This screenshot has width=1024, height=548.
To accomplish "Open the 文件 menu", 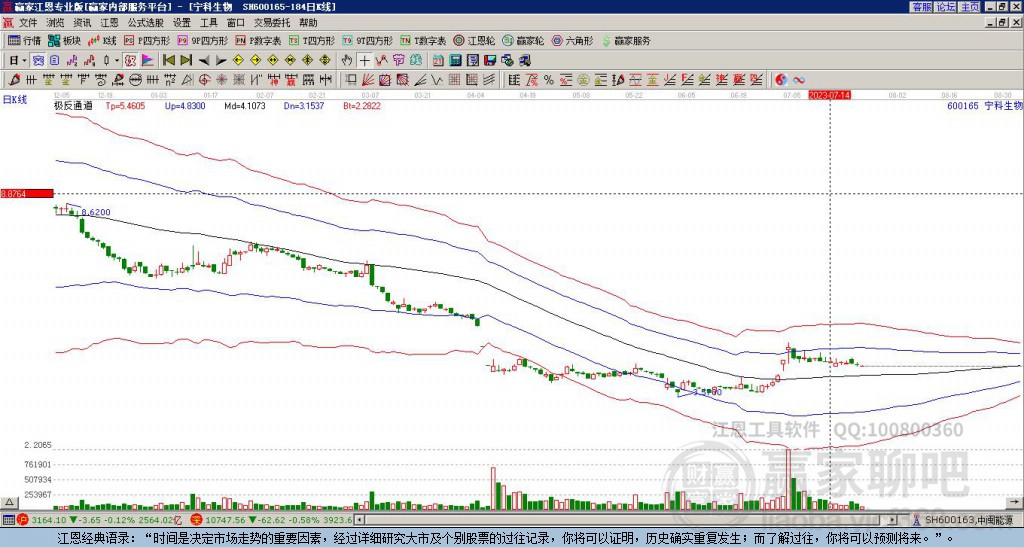I will coord(28,23).
